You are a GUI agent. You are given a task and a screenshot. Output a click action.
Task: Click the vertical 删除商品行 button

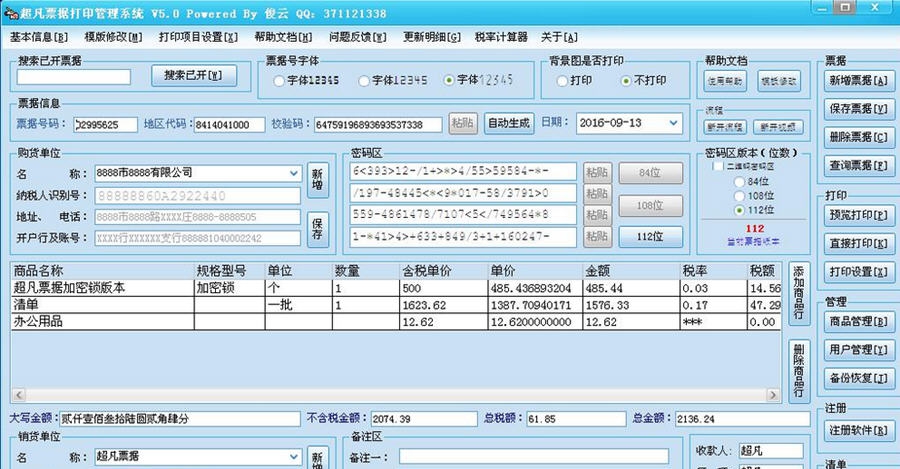(x=798, y=371)
